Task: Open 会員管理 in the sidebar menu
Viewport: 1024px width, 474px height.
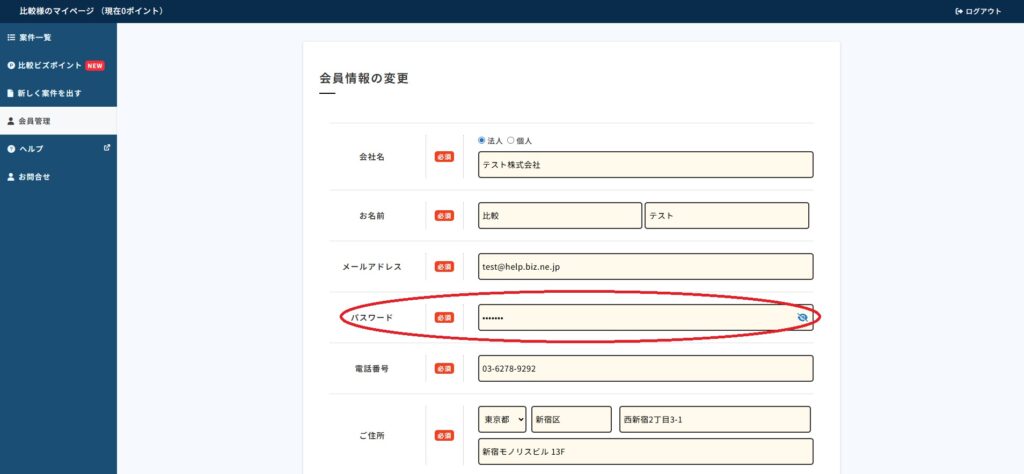Action: (x=34, y=121)
